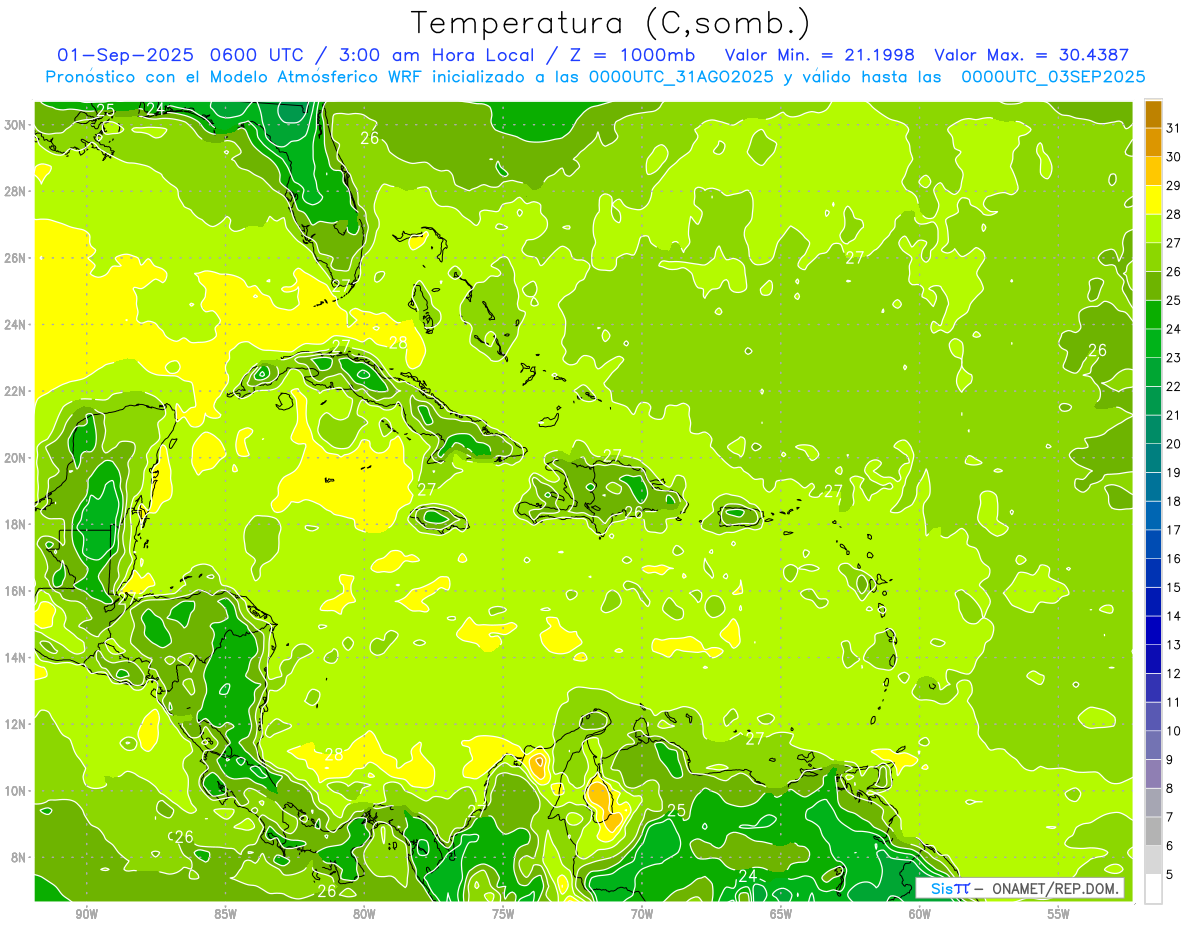This screenshot has width=1200, height=927.
Task: Click the legend value 31
Action: pos(1173,128)
